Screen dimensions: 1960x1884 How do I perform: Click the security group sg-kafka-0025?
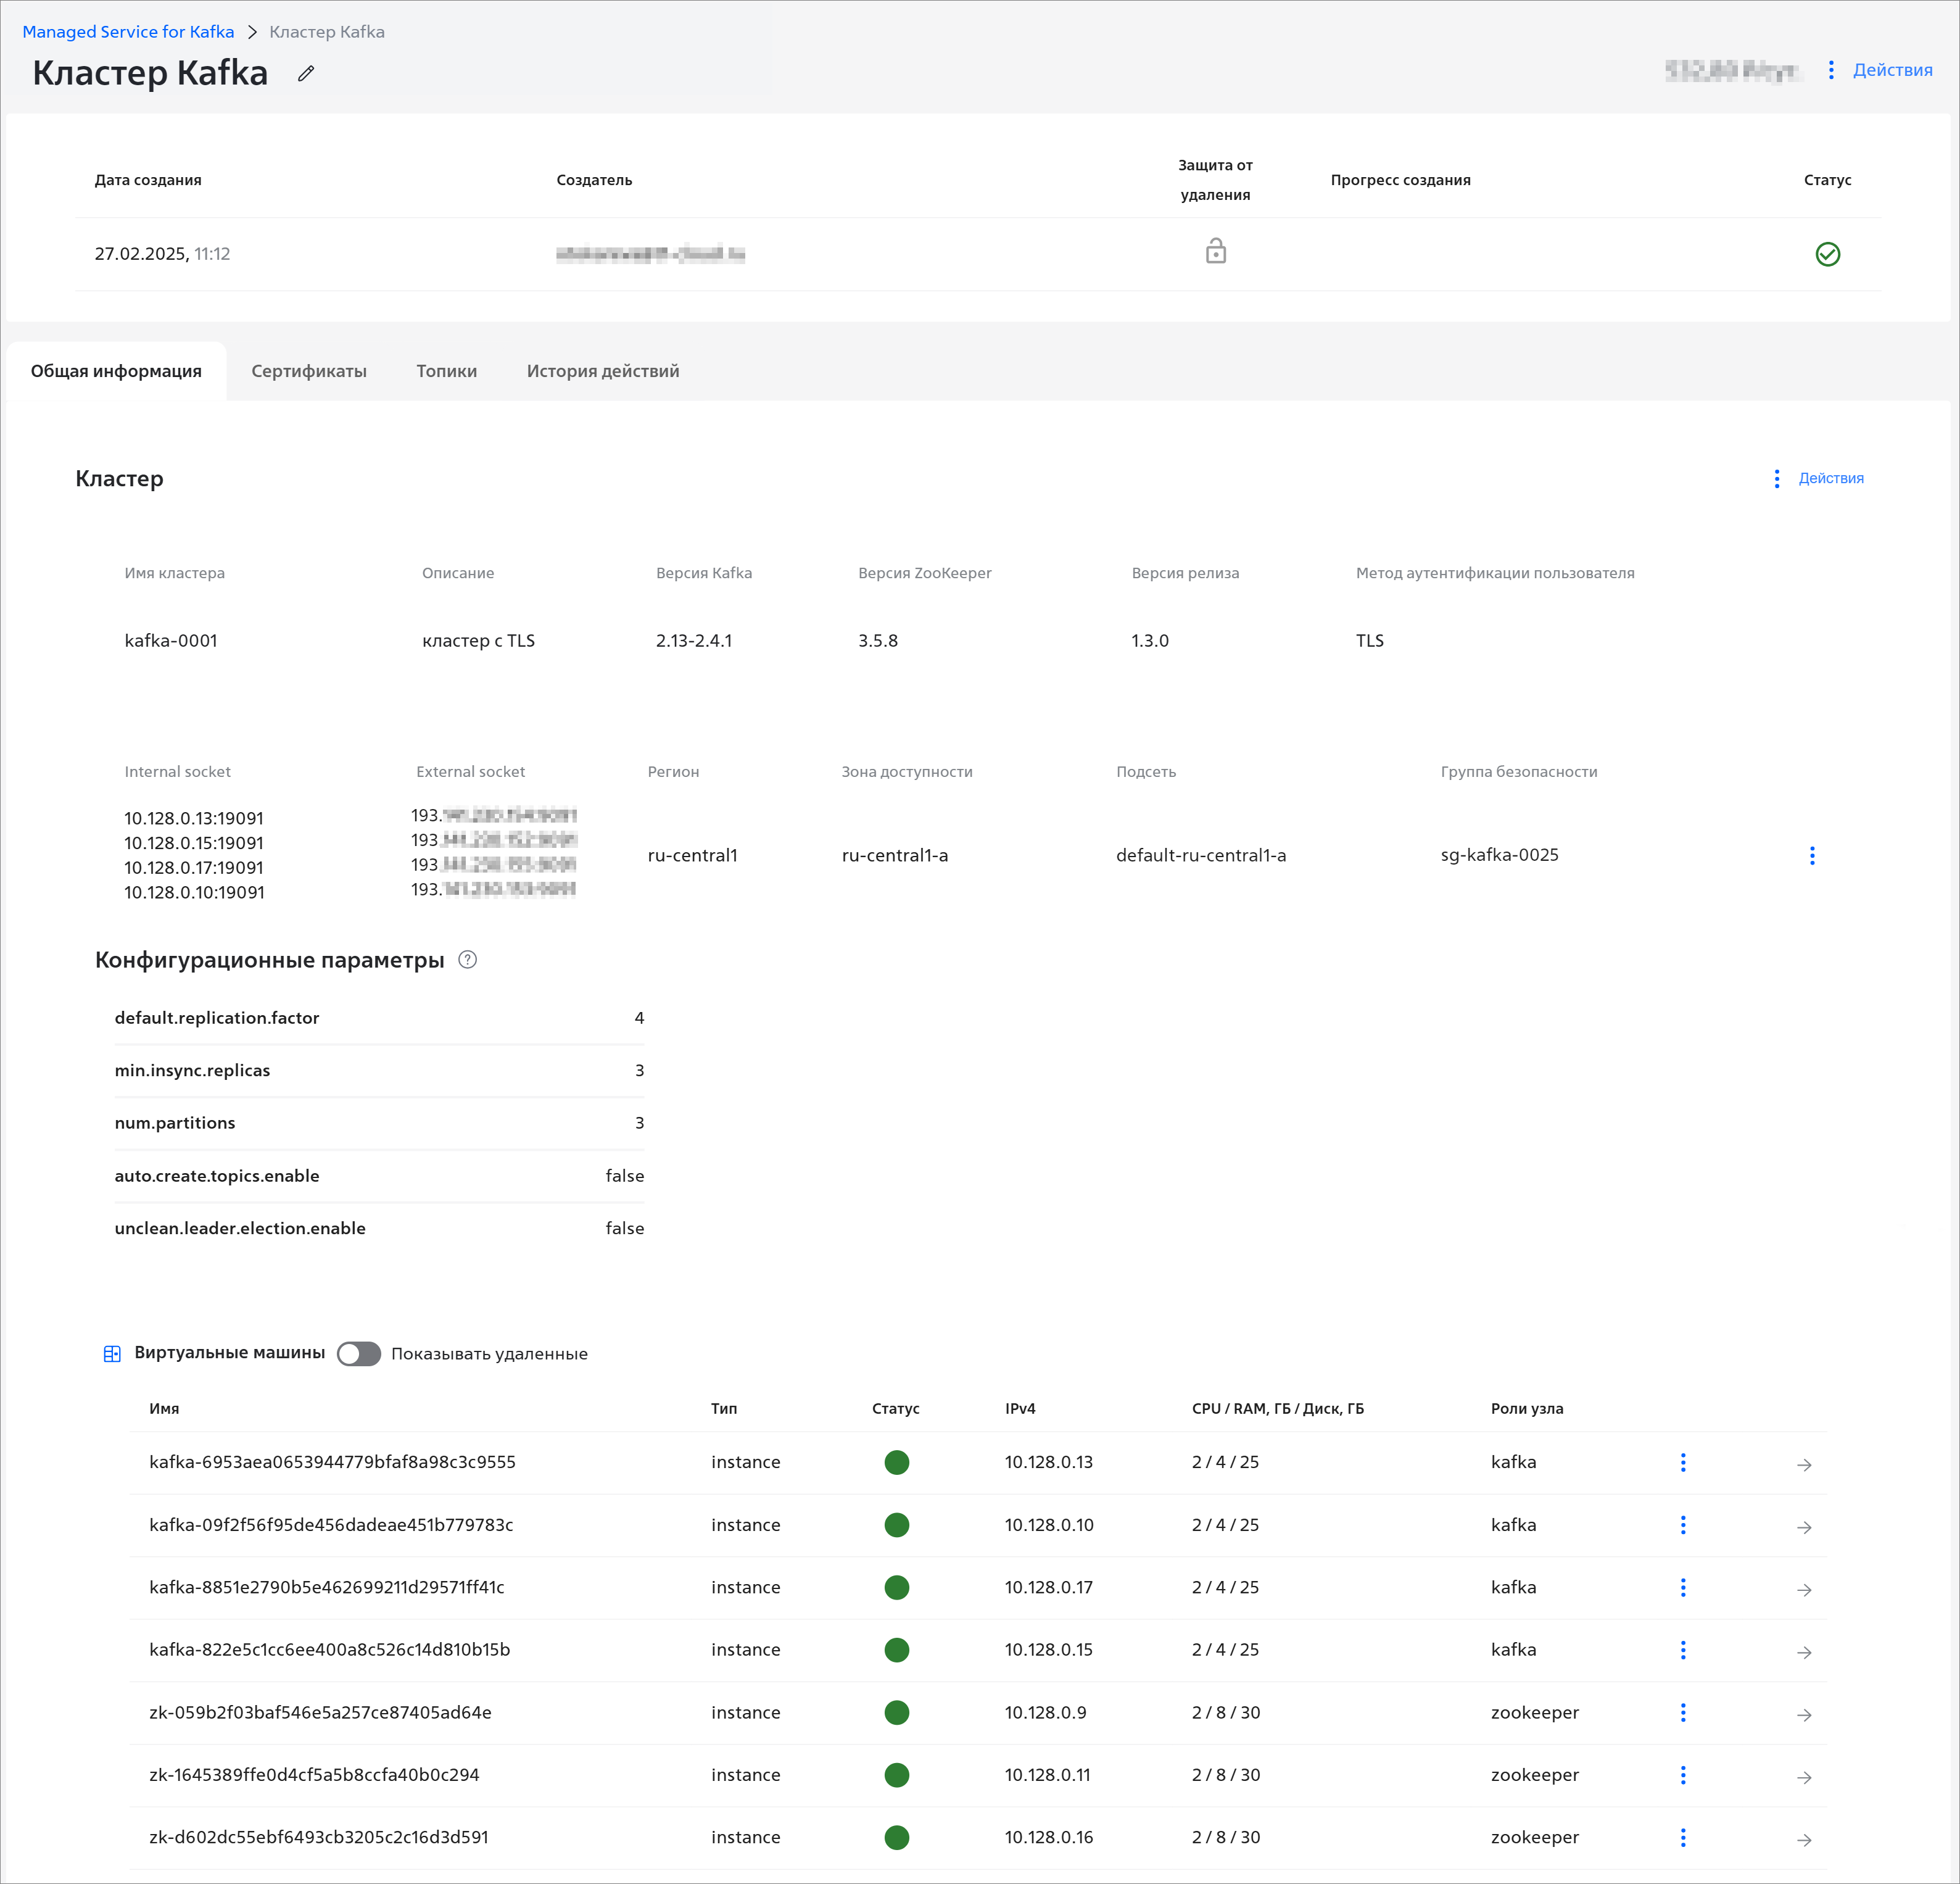(x=1499, y=855)
